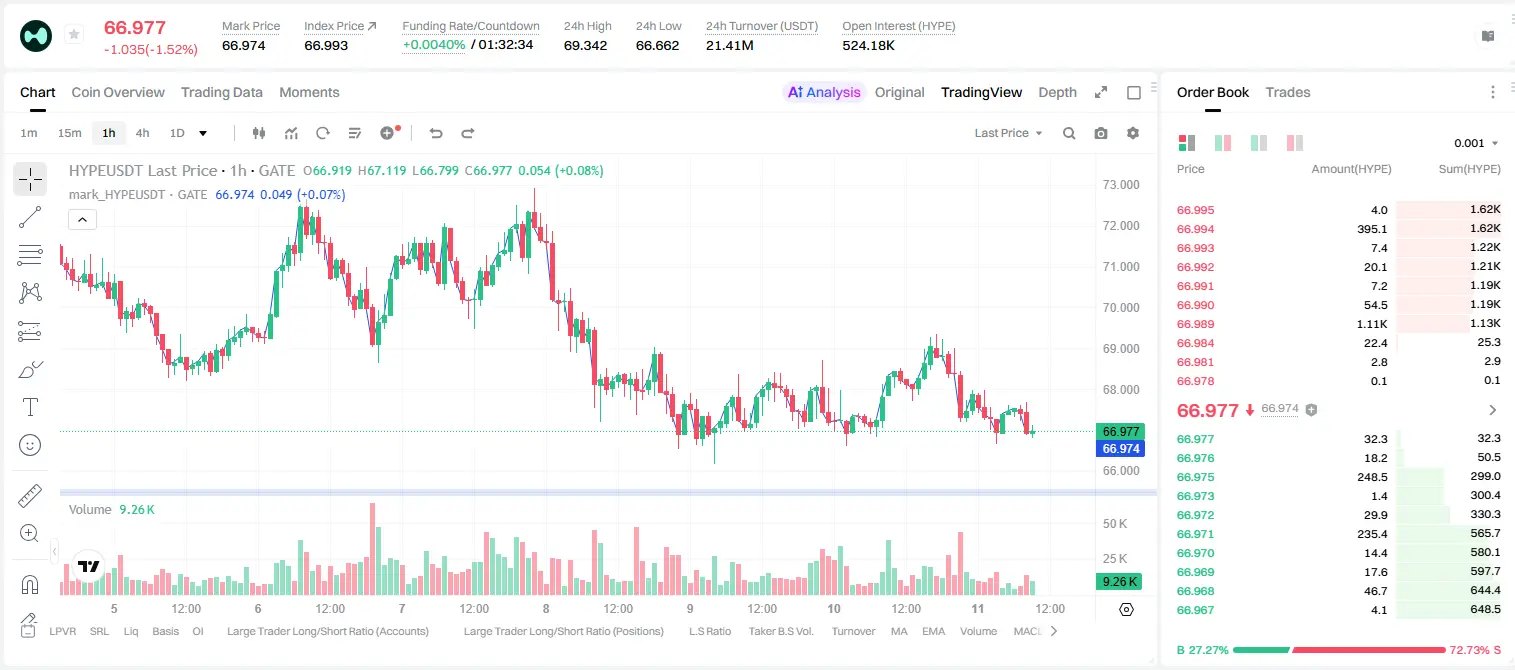Switch to the Trades tab
This screenshot has height=670, width=1515.
point(1287,92)
